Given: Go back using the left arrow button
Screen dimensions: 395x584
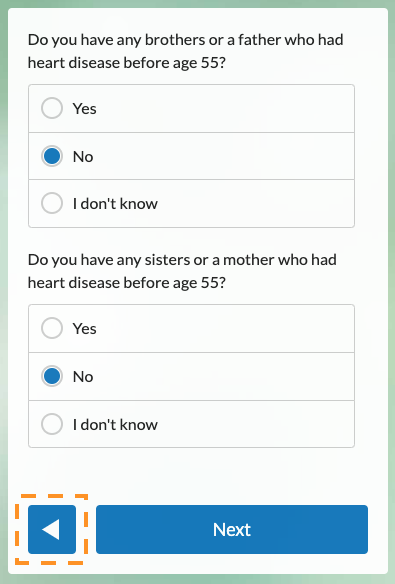Looking at the screenshot, I should [x=52, y=529].
